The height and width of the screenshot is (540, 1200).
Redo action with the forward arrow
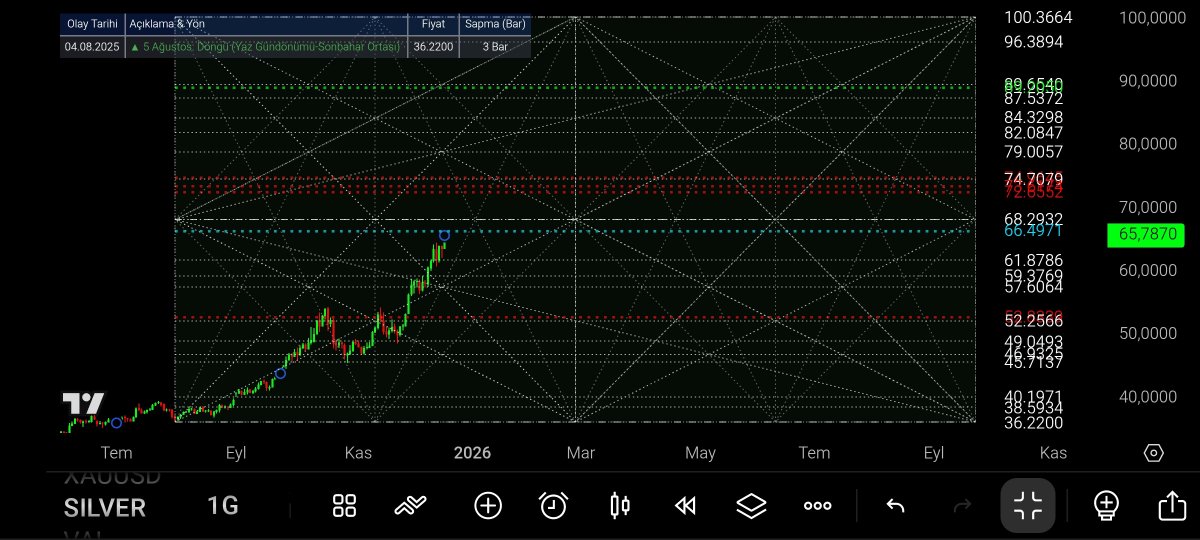(x=962, y=506)
